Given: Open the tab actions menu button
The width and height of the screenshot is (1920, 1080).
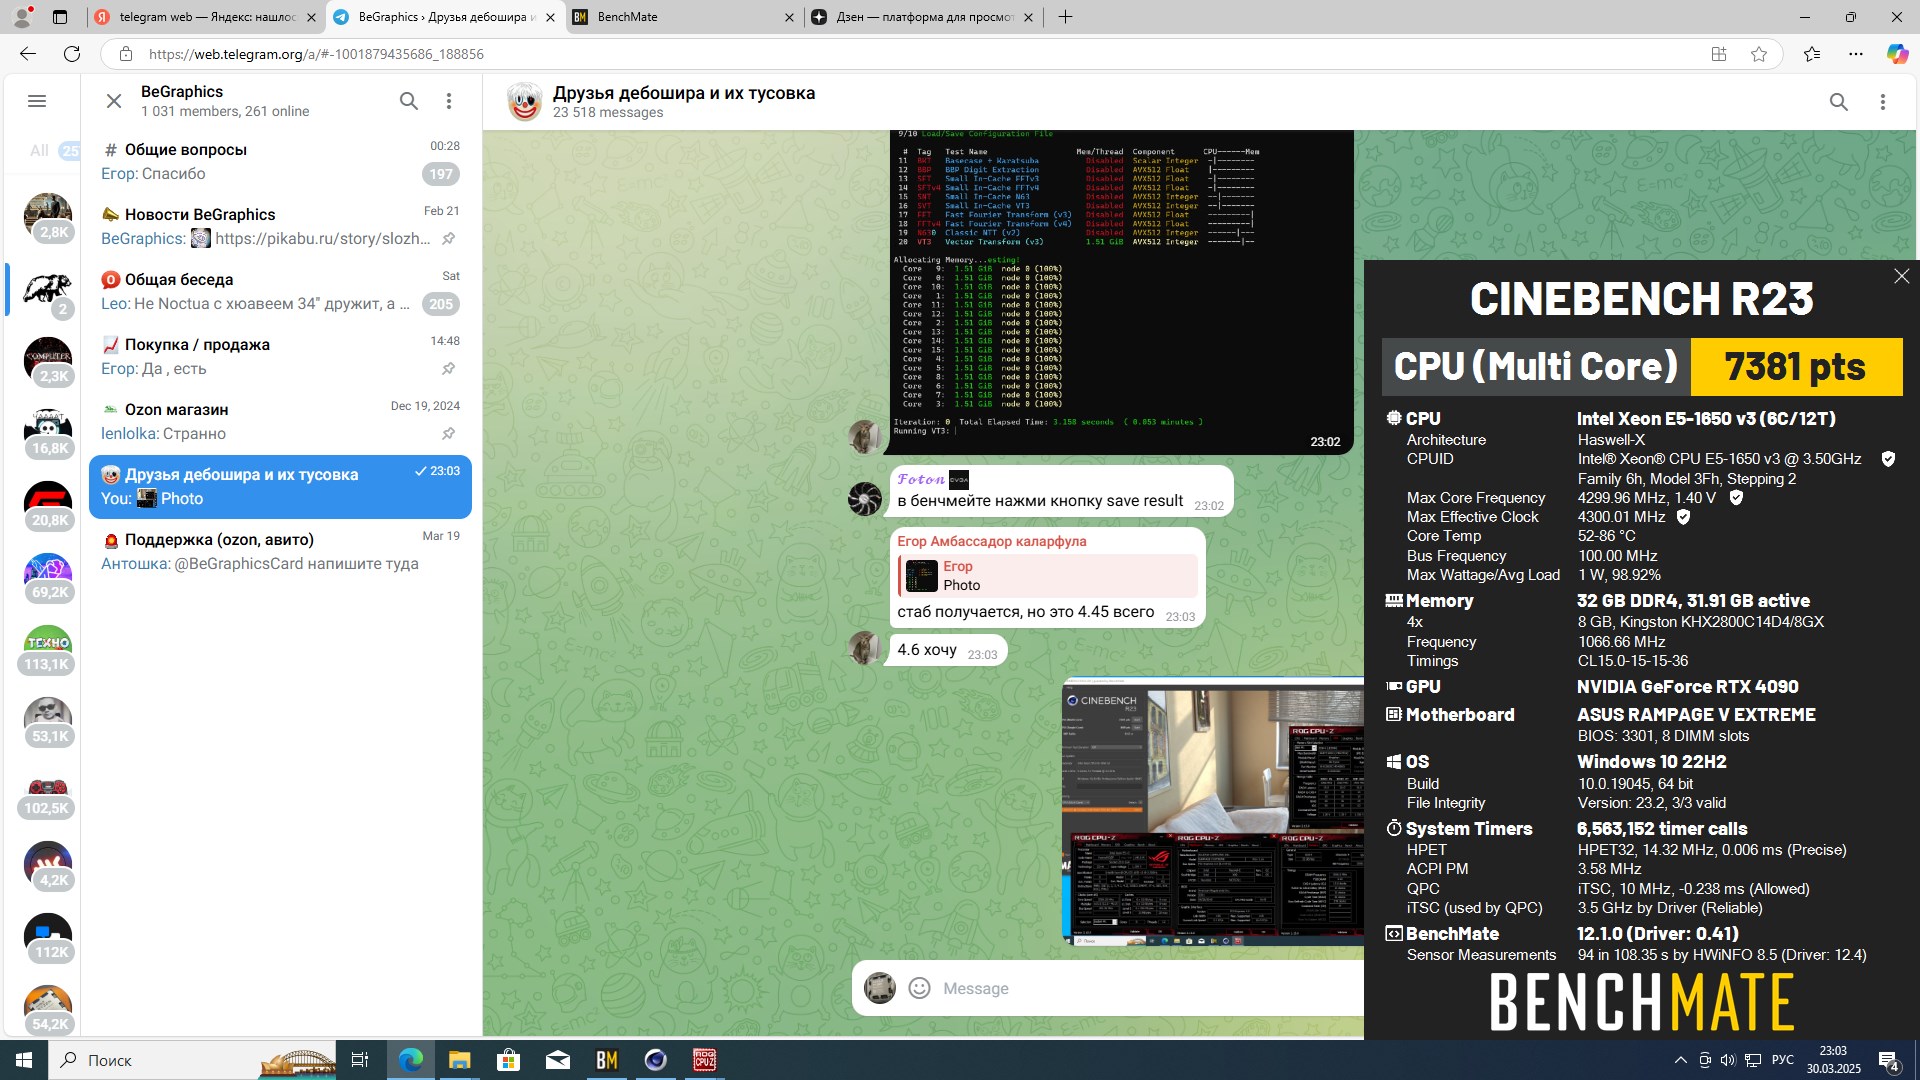Looking at the screenshot, I should [60, 17].
